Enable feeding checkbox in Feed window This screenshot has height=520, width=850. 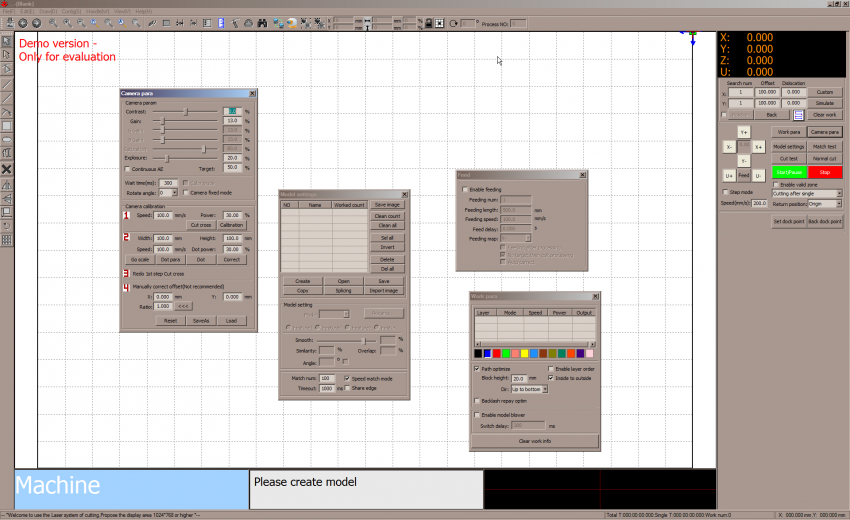point(465,189)
